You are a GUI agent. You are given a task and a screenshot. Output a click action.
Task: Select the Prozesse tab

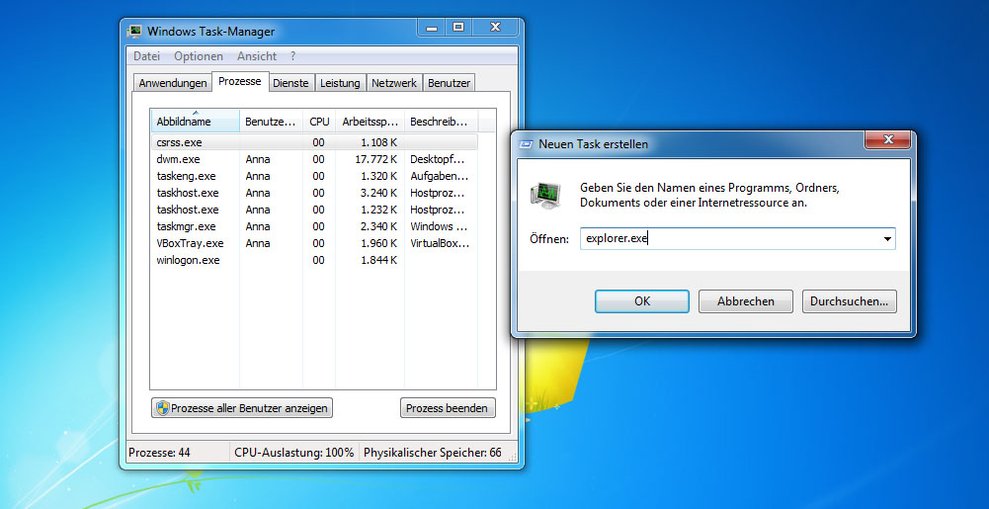[240, 81]
